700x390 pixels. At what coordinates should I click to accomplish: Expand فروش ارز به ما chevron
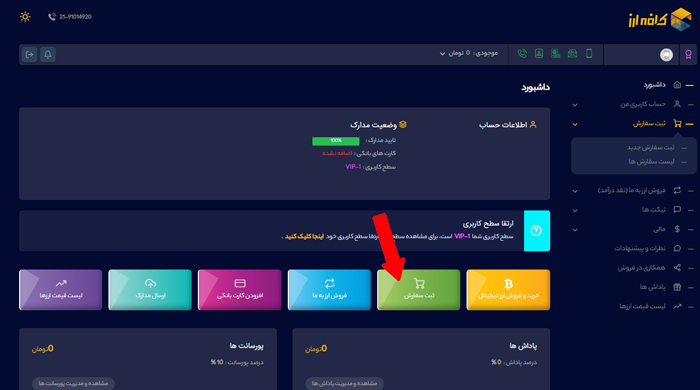pyautogui.click(x=575, y=191)
